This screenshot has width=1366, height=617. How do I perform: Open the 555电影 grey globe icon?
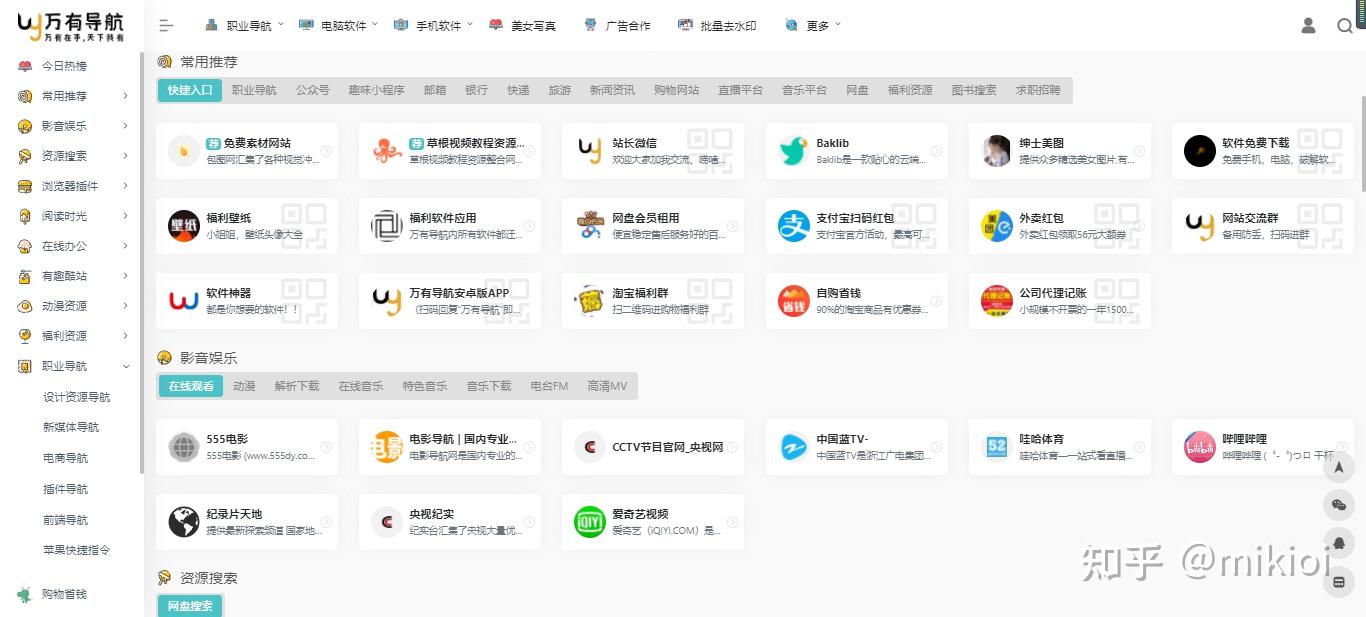click(184, 447)
